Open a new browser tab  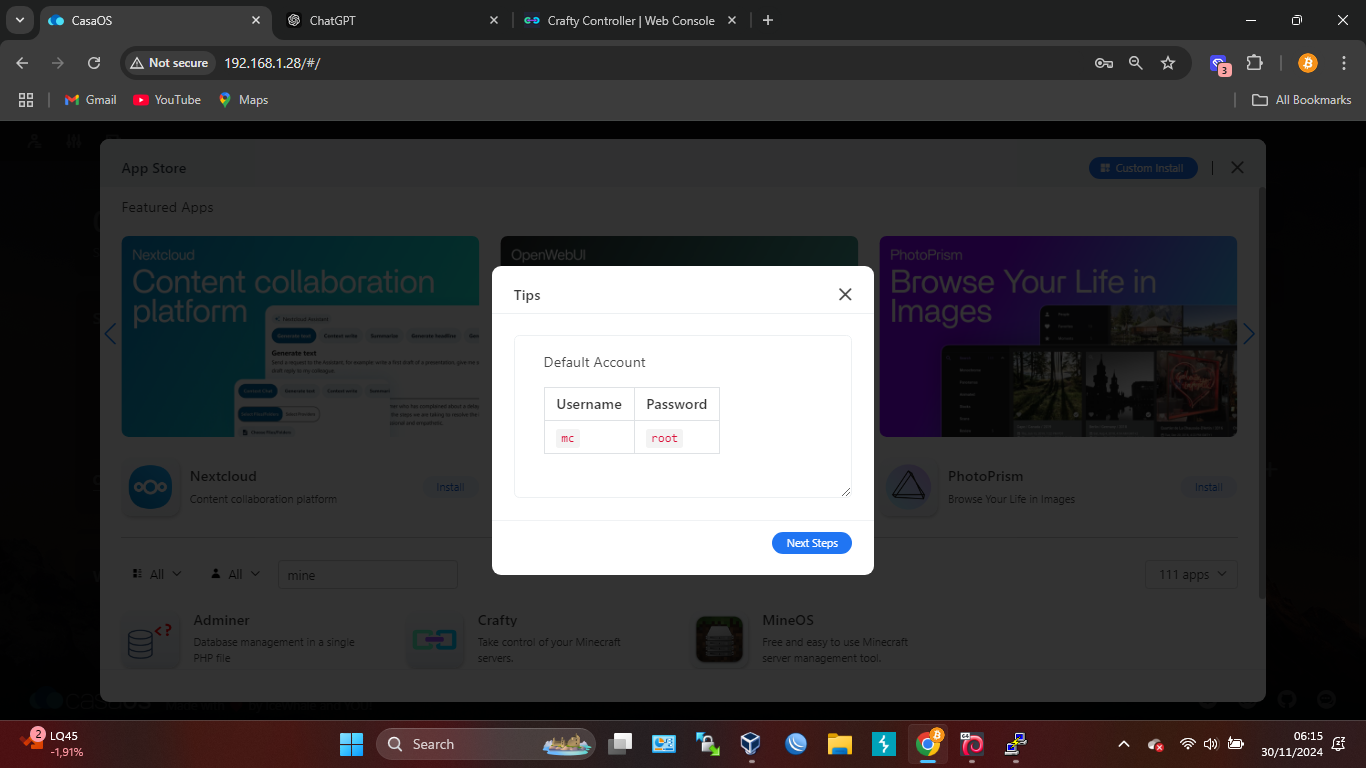[x=767, y=20]
